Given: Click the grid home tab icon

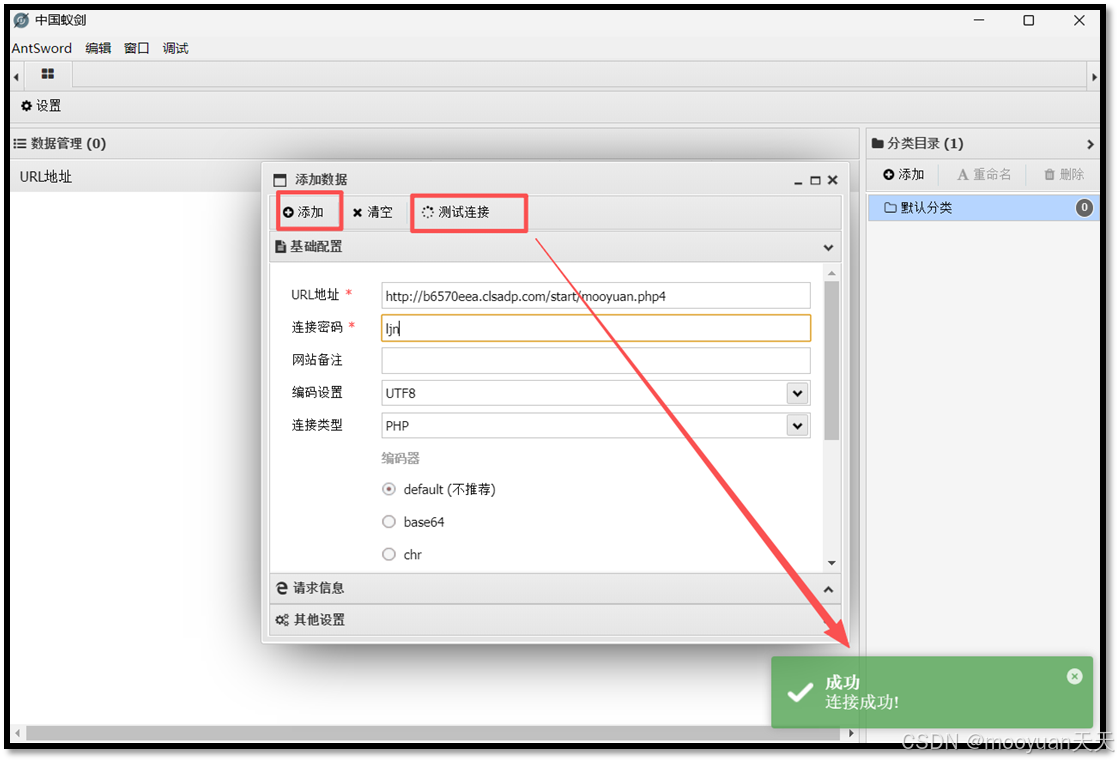Looking at the screenshot, I should [x=48, y=74].
